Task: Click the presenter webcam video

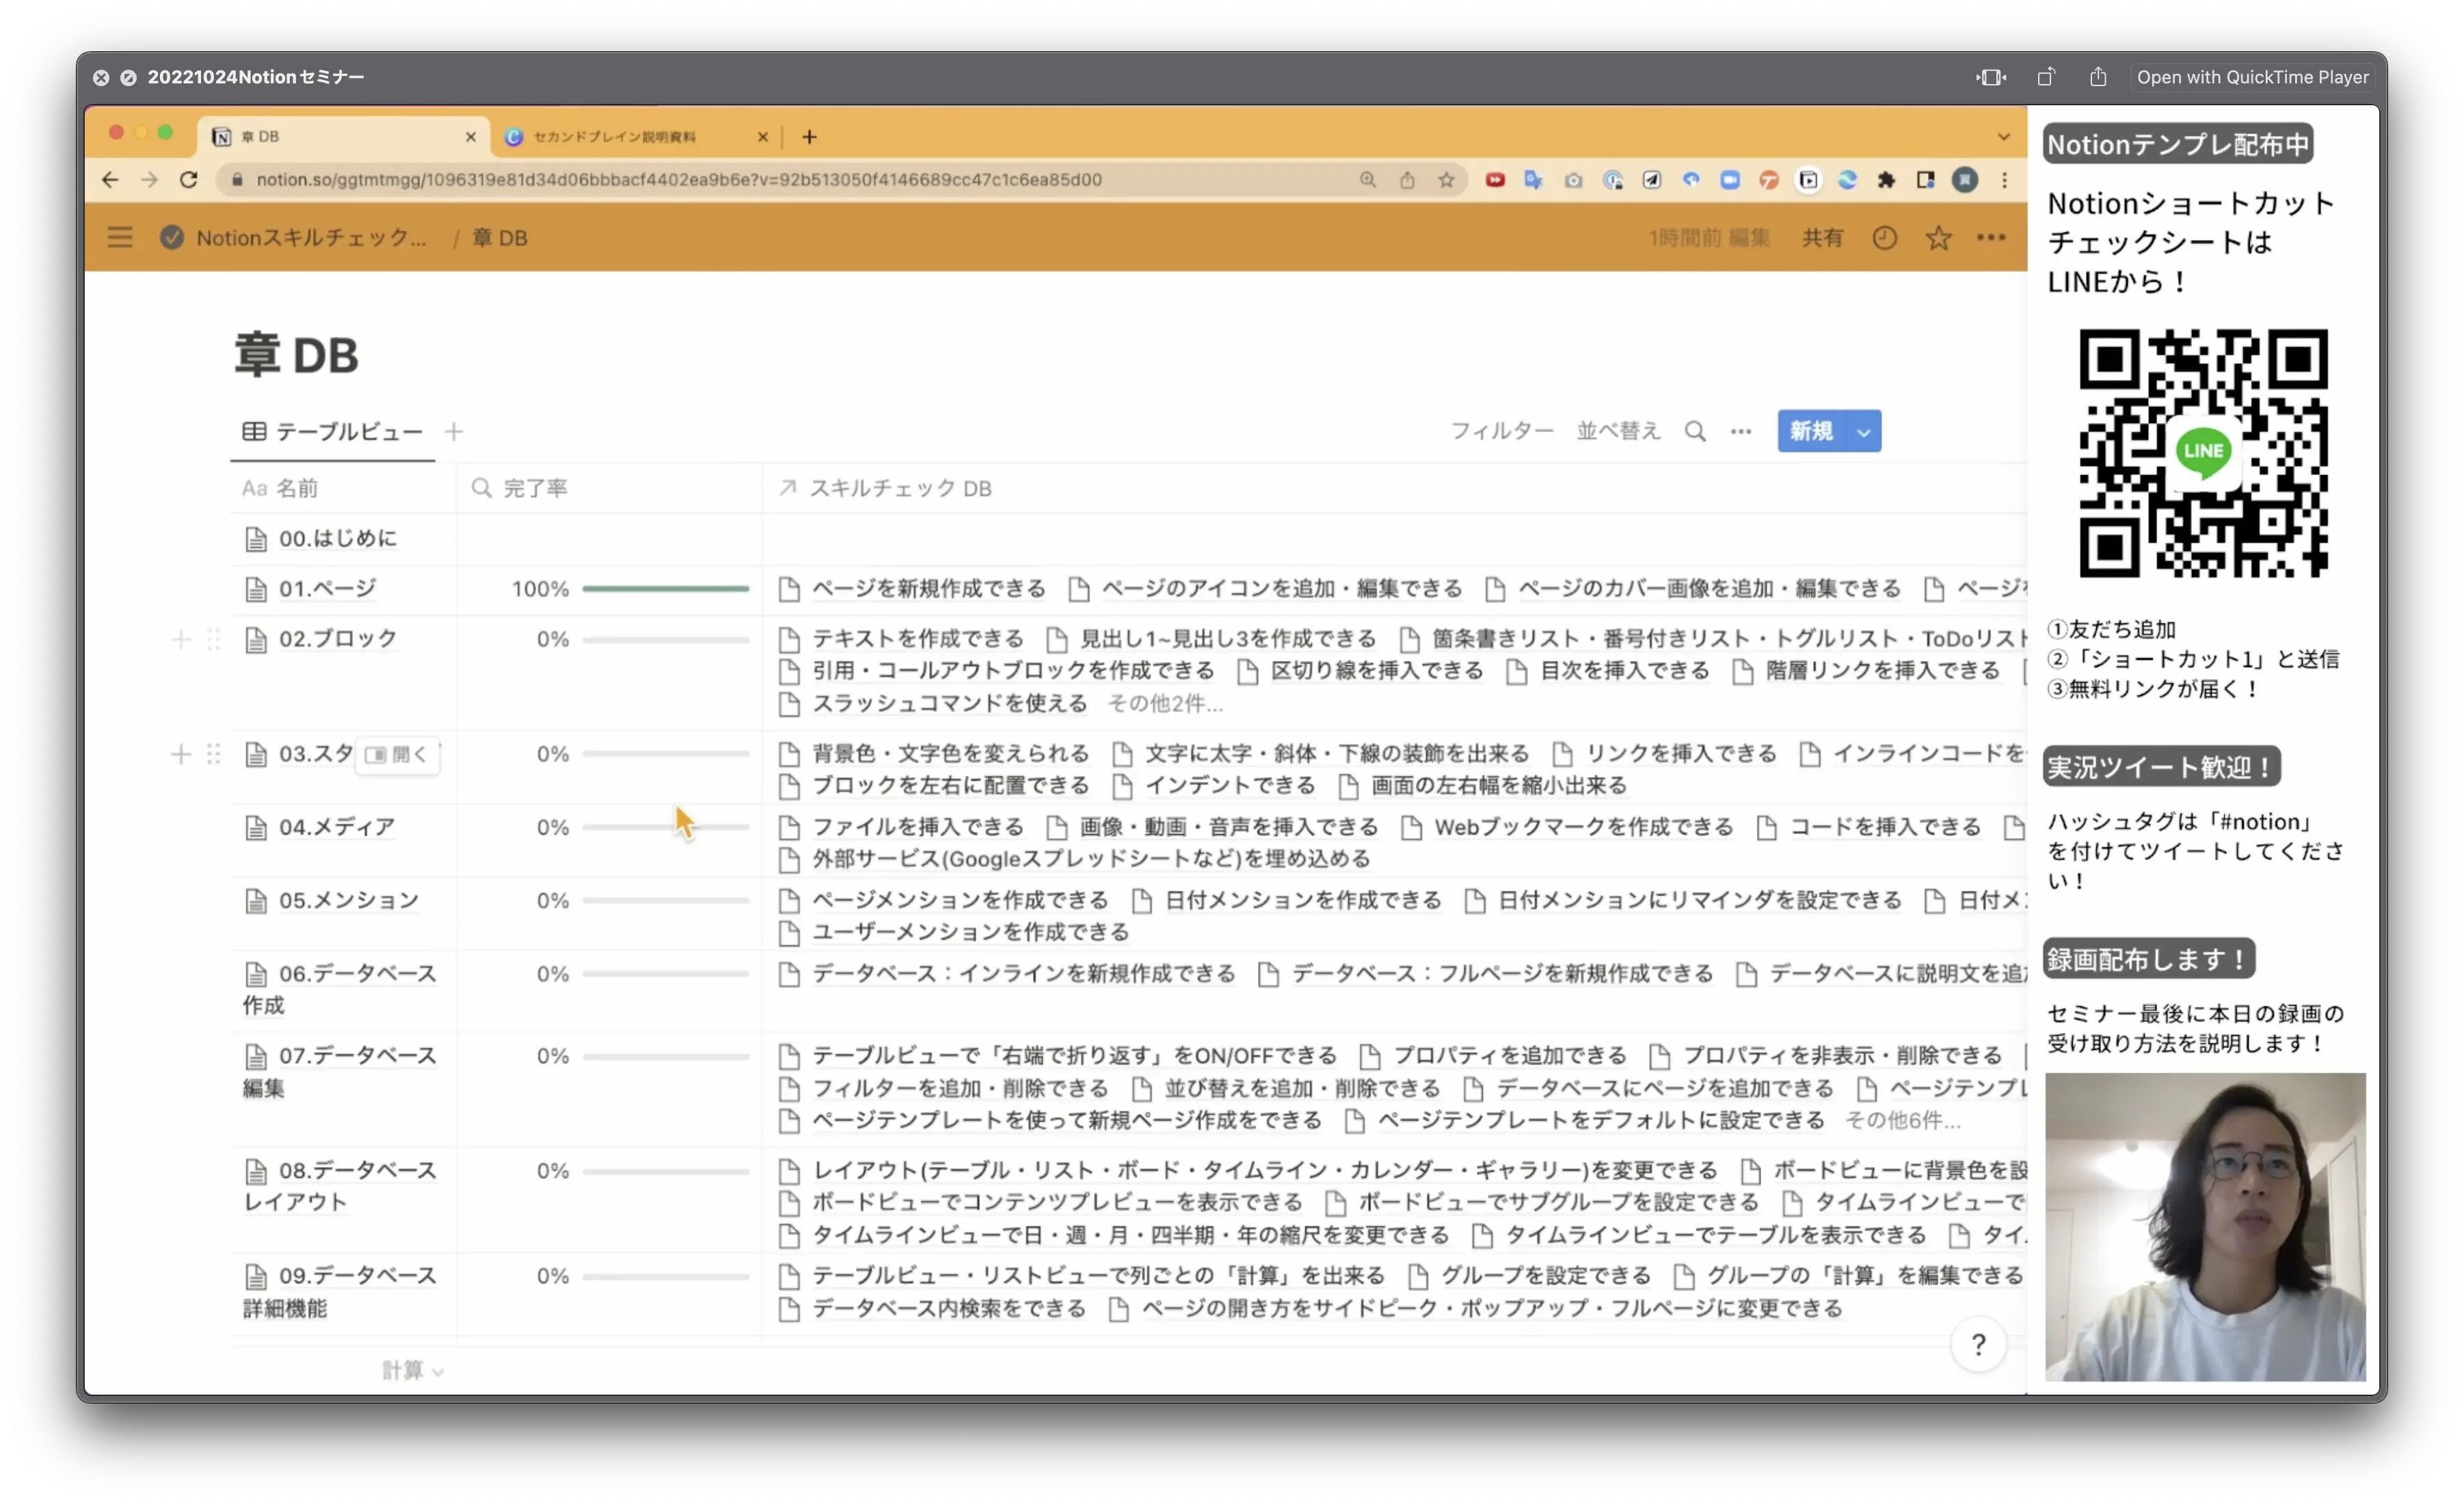Action: pyautogui.click(x=2205, y=1227)
